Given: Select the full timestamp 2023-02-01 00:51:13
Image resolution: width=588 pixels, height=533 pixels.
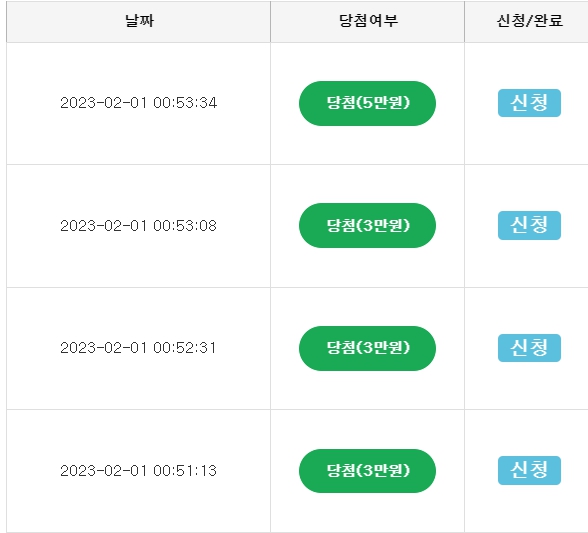Looking at the screenshot, I should pyautogui.click(x=138, y=470).
